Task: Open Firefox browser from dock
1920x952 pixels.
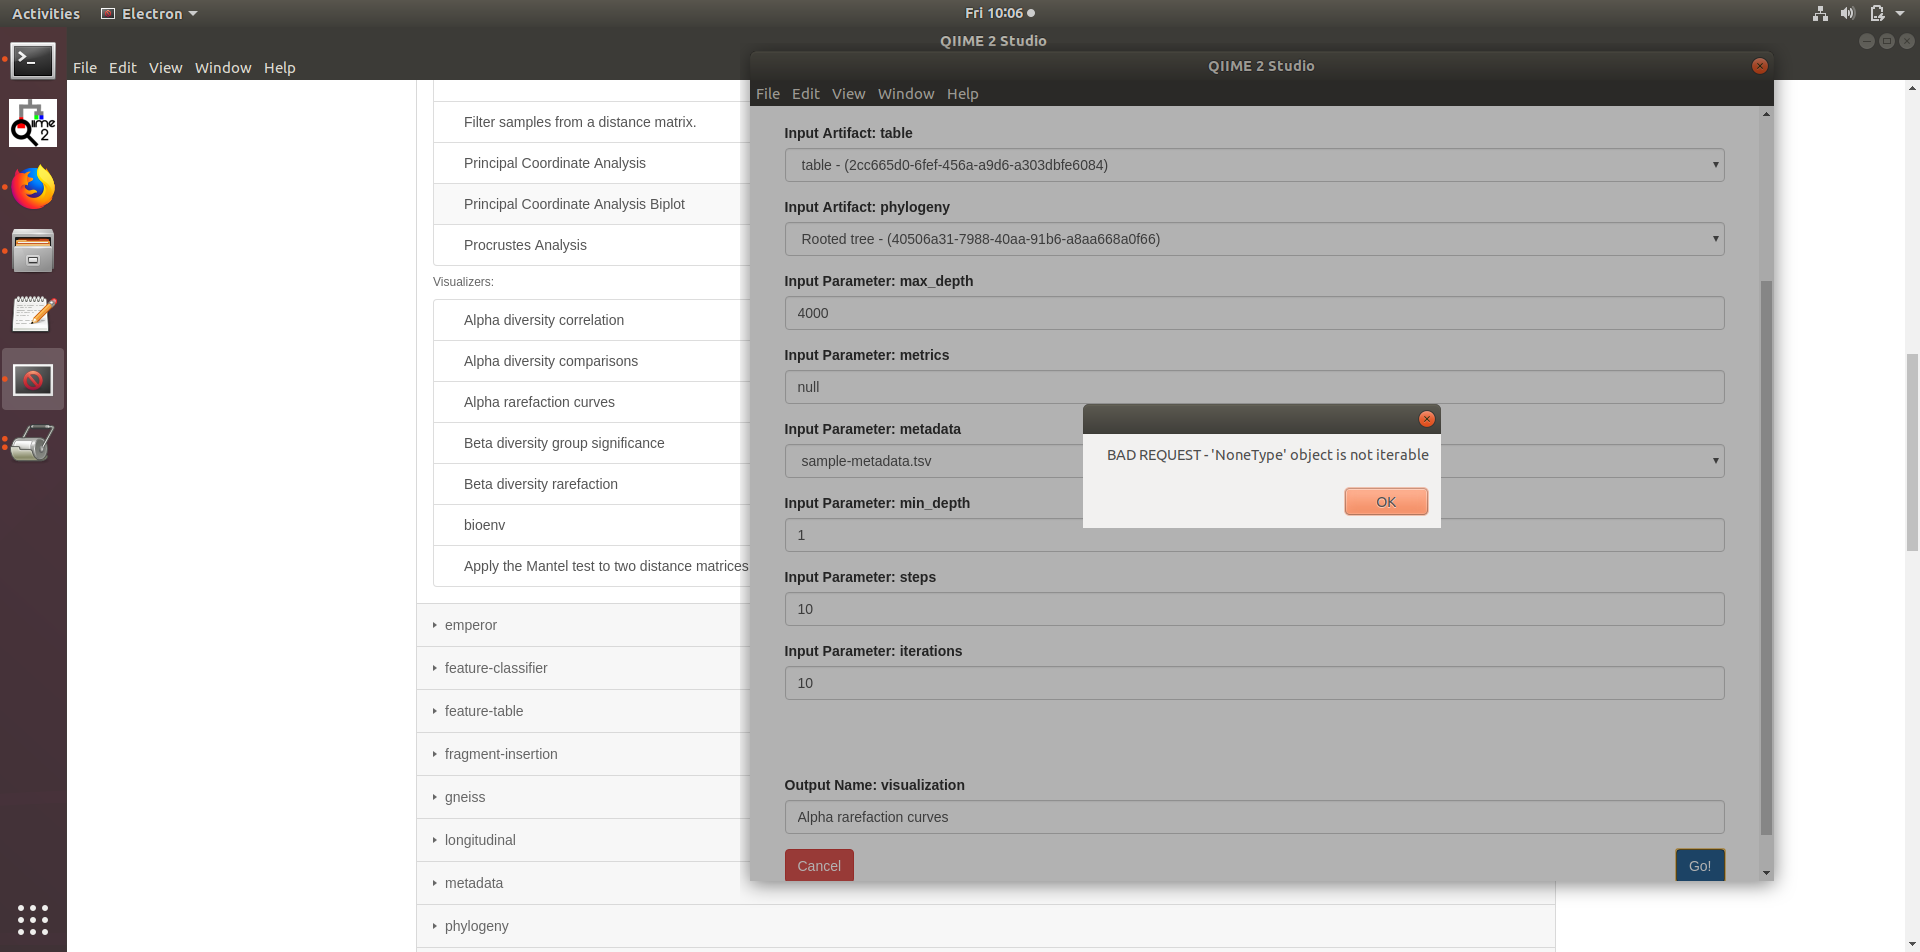Action: point(33,188)
